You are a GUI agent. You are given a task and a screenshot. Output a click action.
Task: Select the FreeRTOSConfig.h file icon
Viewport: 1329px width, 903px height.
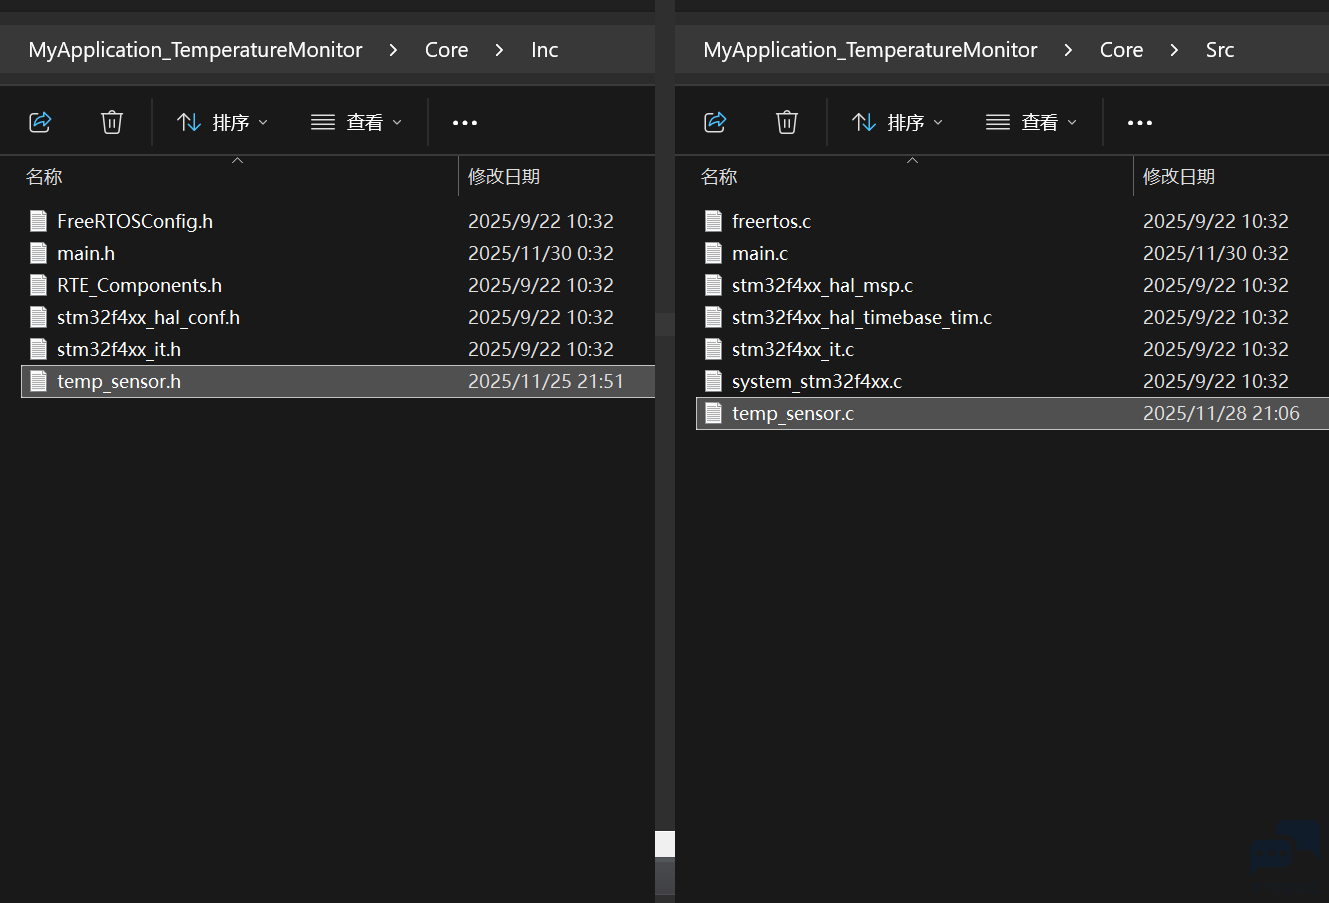pos(39,221)
